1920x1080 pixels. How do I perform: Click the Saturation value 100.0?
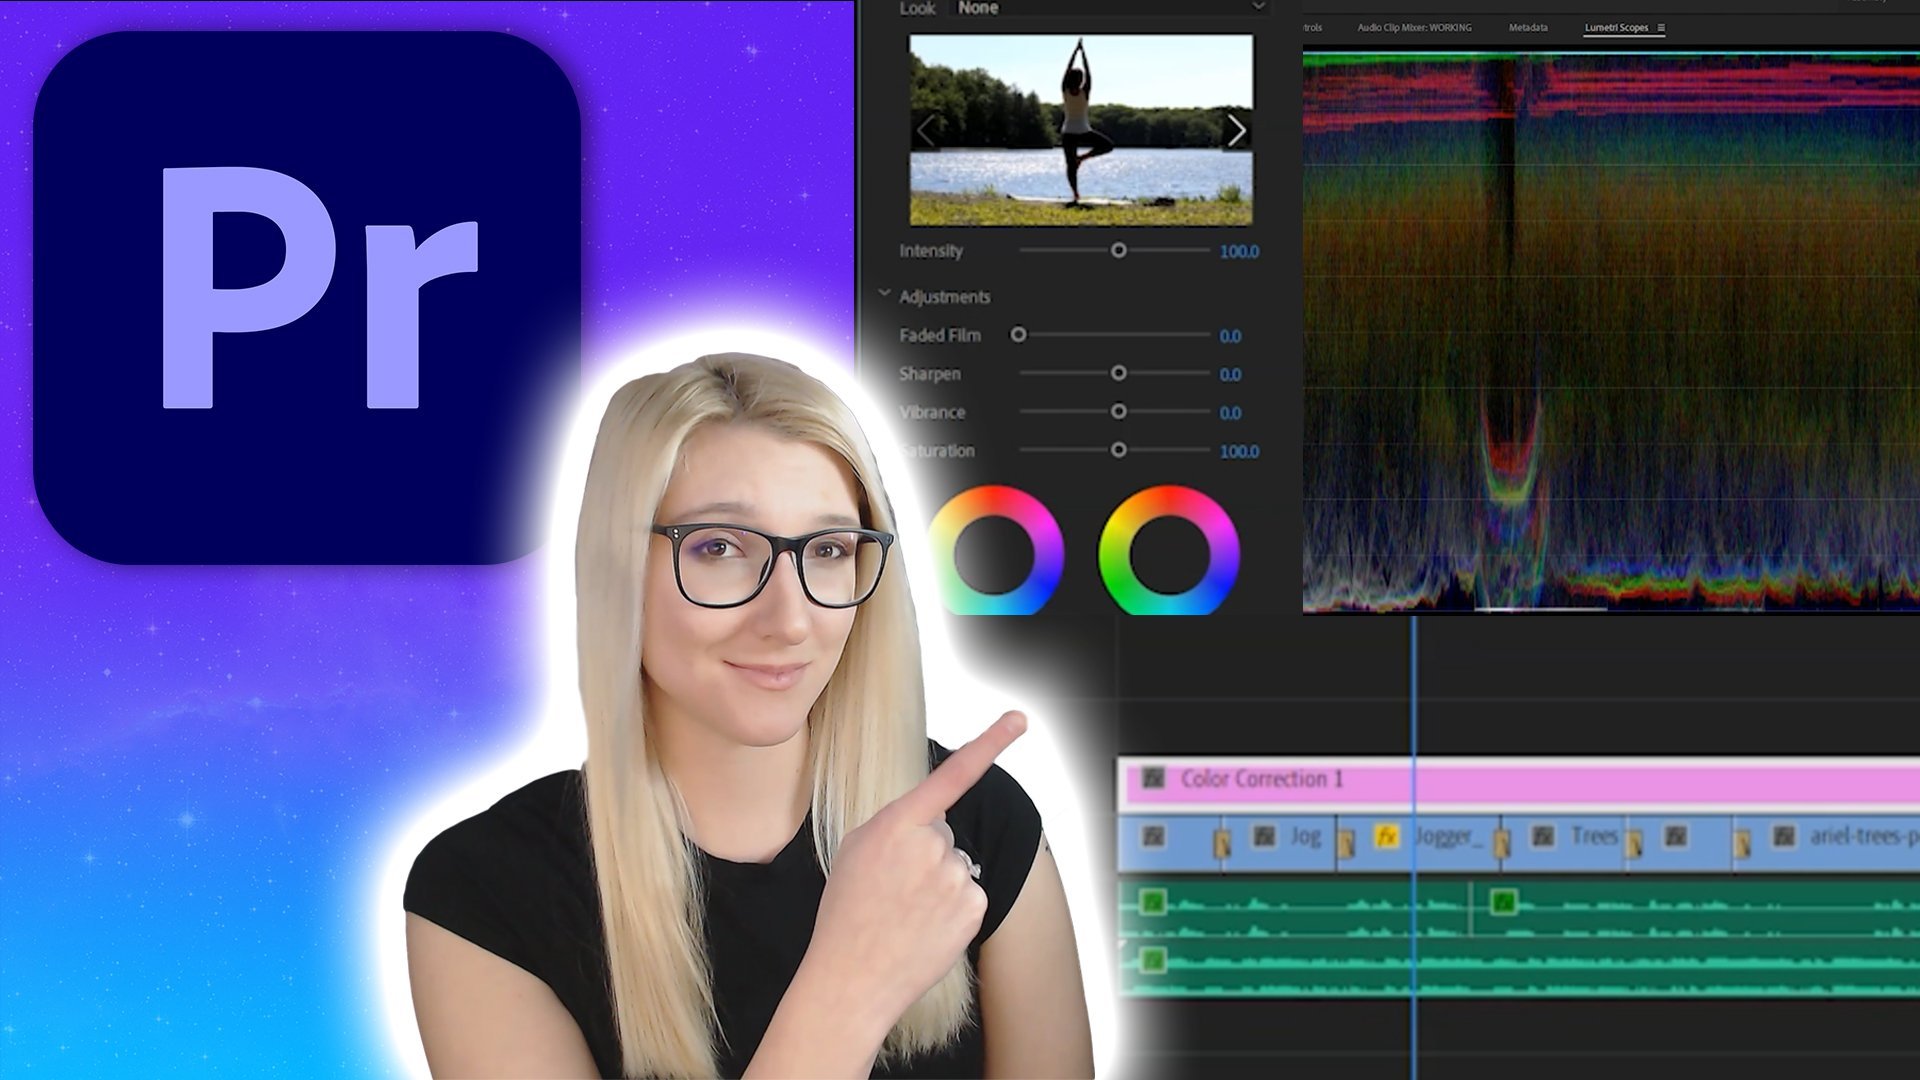click(1239, 452)
